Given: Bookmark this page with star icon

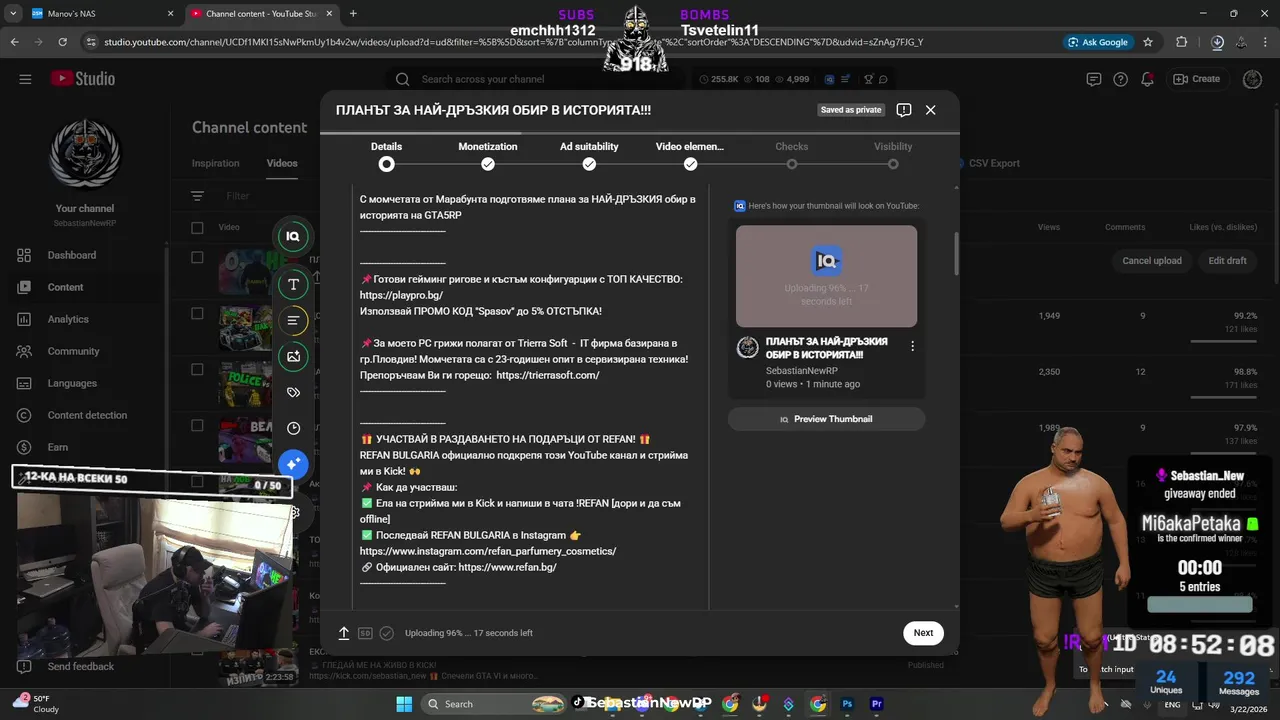Looking at the screenshot, I should [x=1148, y=42].
